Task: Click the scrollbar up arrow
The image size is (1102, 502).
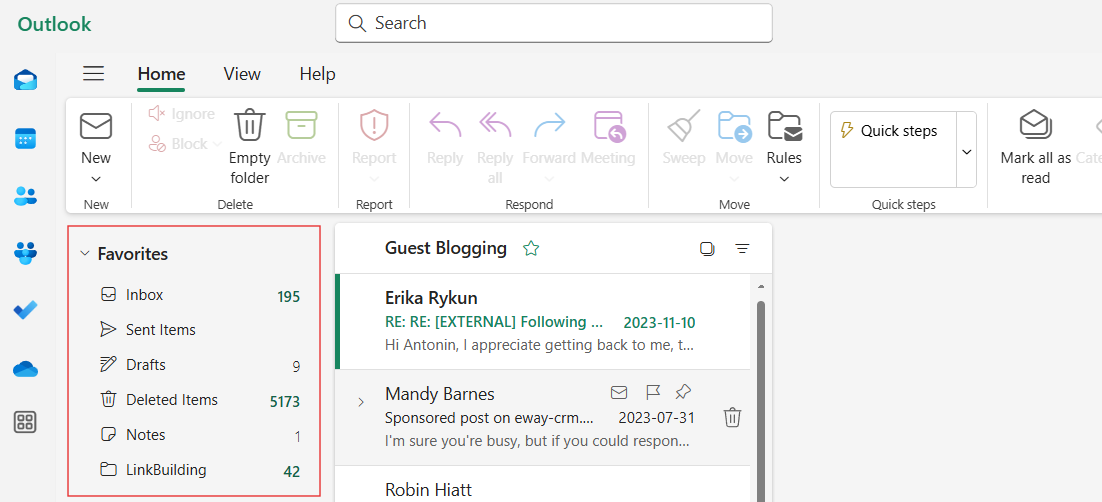Action: pyautogui.click(x=761, y=285)
